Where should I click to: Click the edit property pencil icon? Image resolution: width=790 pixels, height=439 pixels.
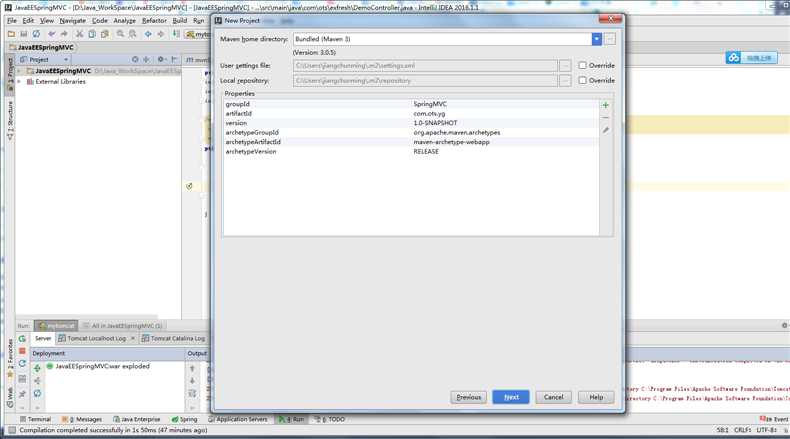[606, 130]
